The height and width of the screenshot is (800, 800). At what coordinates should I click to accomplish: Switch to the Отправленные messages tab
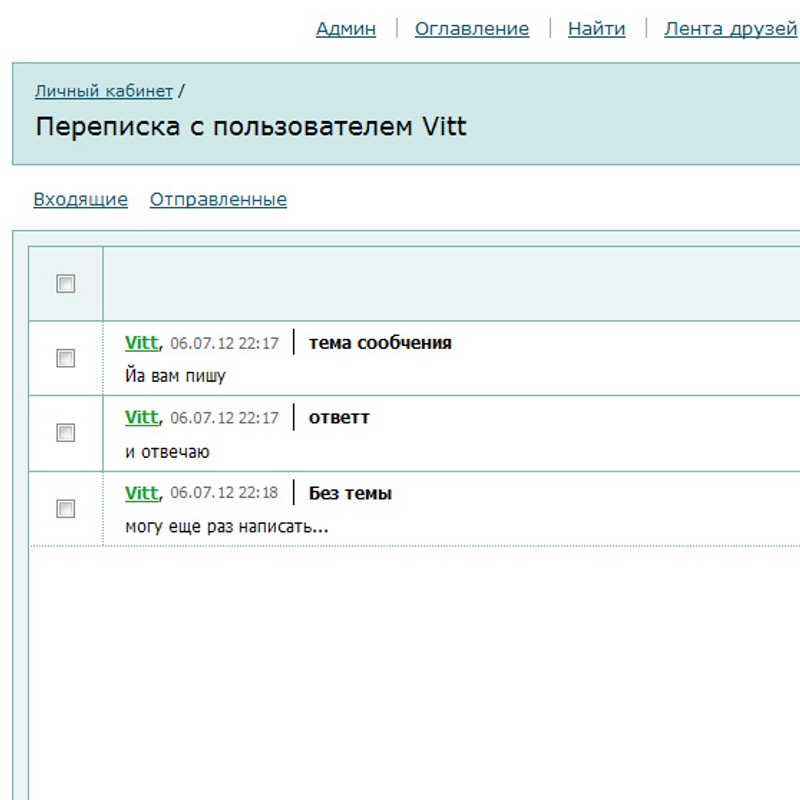pyautogui.click(x=218, y=199)
